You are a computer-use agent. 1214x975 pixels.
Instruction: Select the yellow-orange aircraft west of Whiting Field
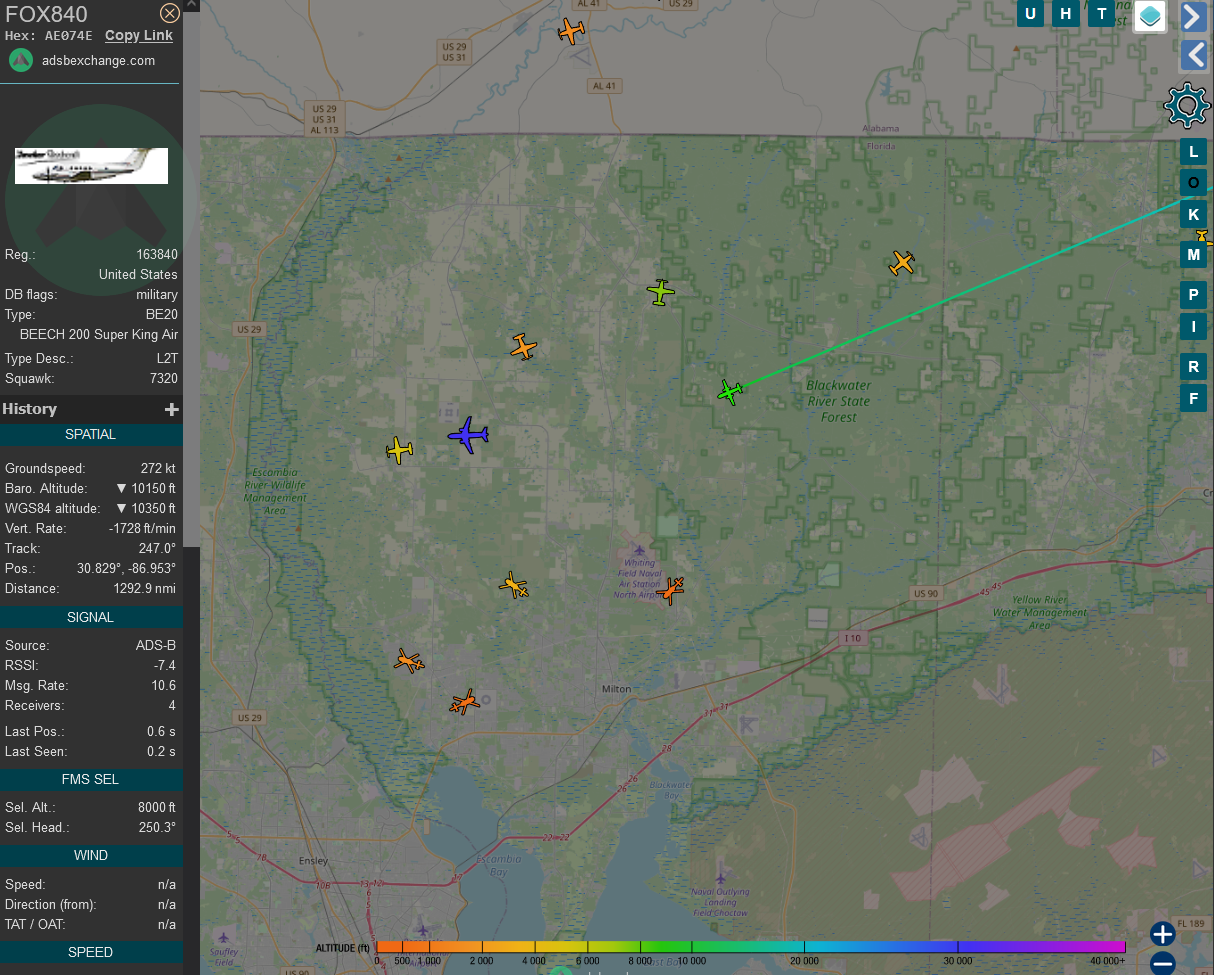point(514,586)
